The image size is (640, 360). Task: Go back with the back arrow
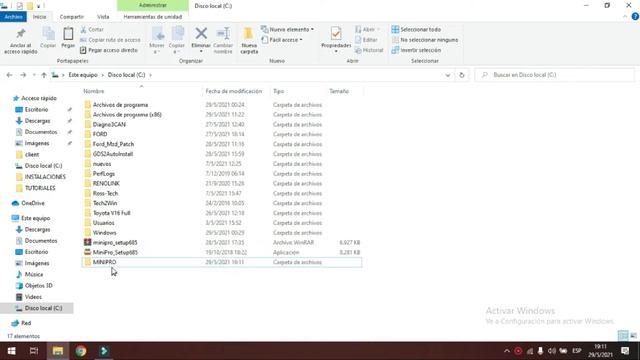click(x=9, y=75)
